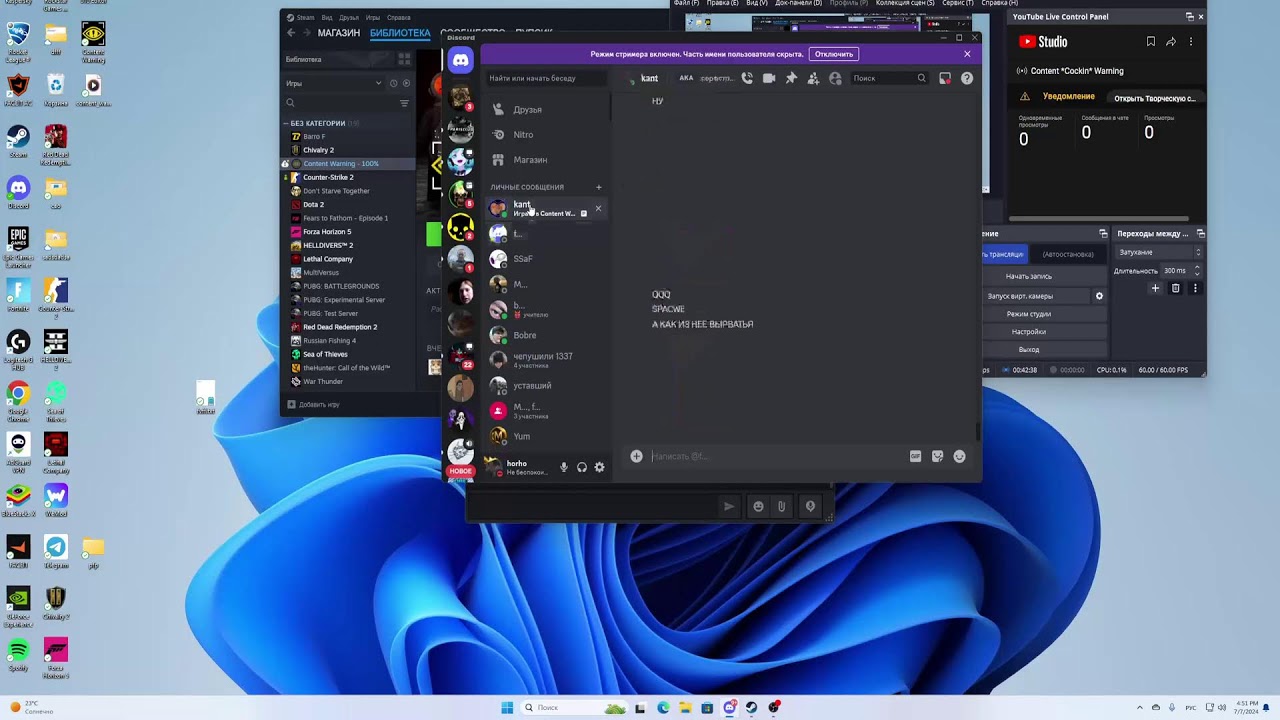Open the Bobre direct message
The image size is (1280, 720).
point(547,335)
